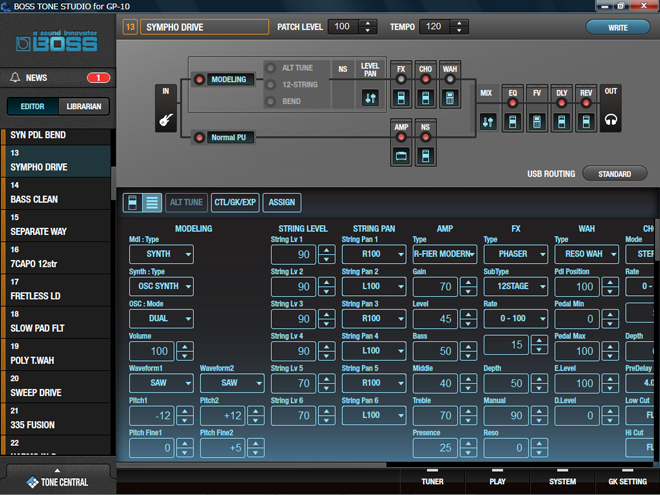Open the Level Pan mixer icon

pyautogui.click(x=369, y=98)
